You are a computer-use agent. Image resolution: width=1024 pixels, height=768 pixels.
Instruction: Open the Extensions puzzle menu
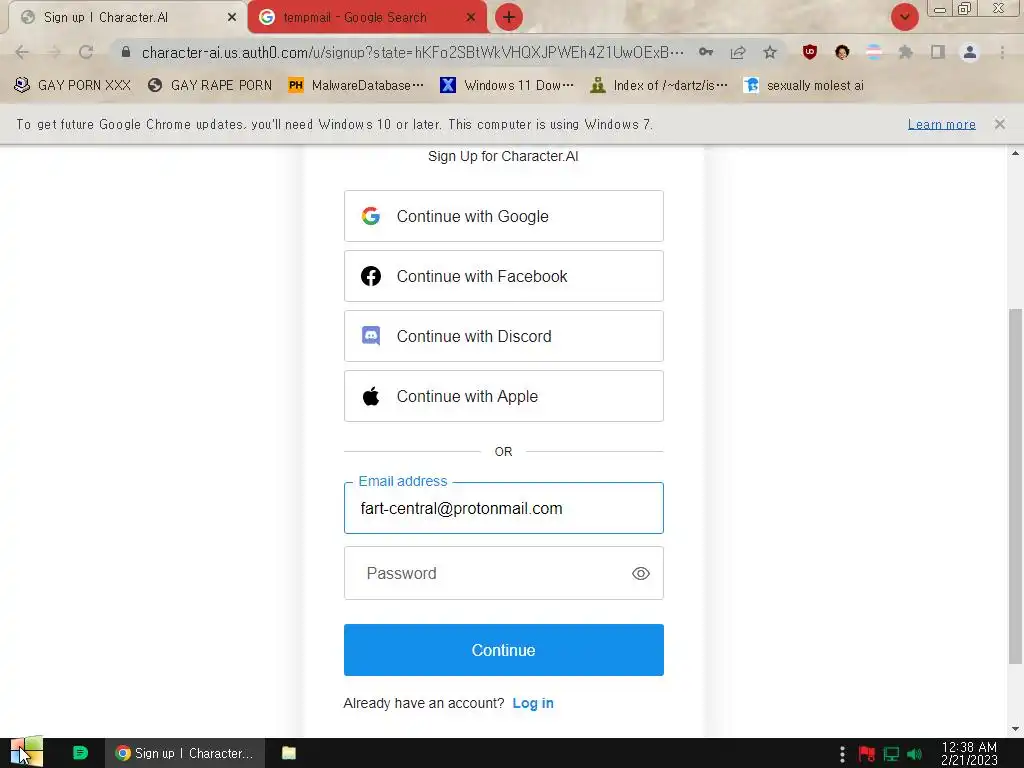pyautogui.click(x=906, y=52)
